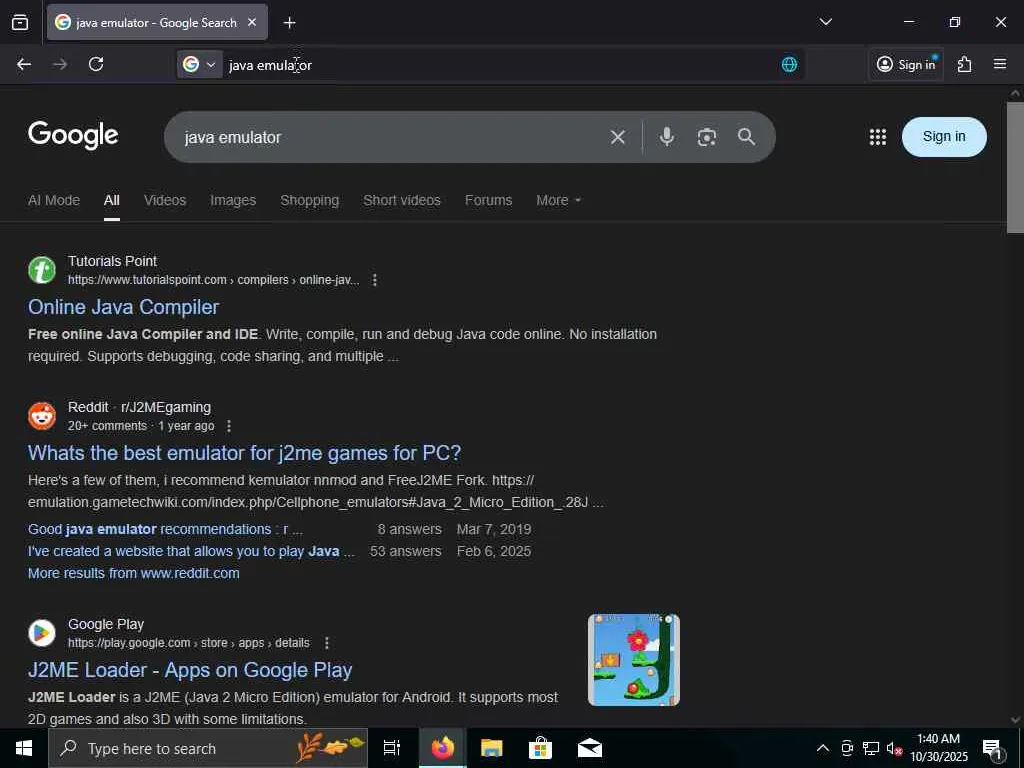
Task: Show hidden system tray icons
Action: 823,748
